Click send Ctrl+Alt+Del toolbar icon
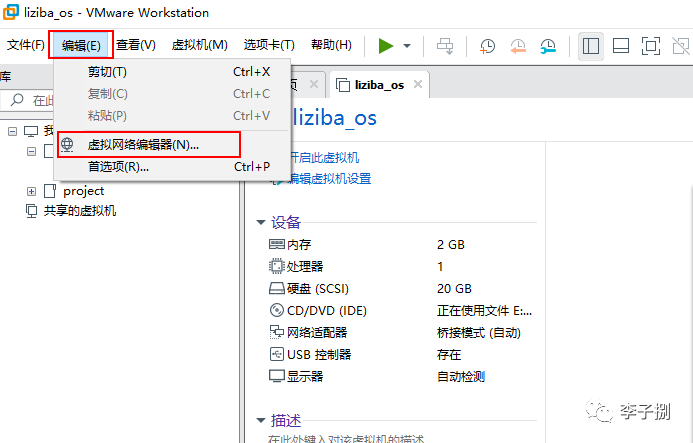This screenshot has height=443, width=693. click(x=445, y=46)
